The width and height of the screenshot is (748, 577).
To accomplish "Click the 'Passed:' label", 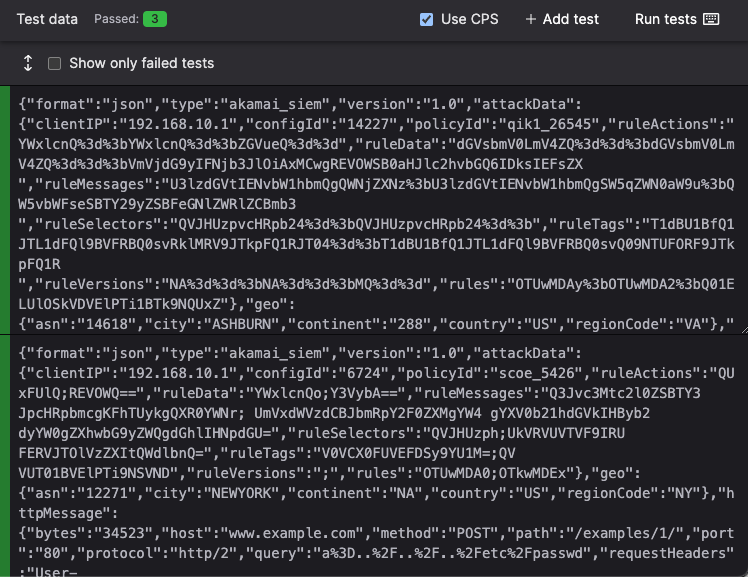I will [116, 19].
